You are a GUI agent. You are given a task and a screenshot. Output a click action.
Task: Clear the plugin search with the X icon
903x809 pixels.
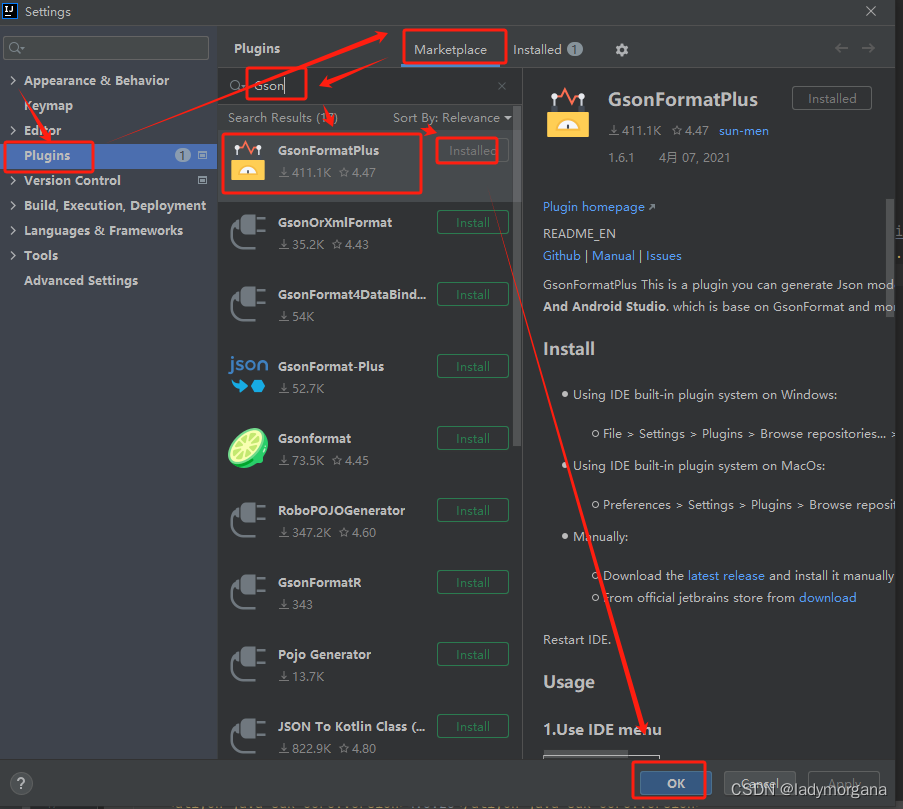pos(502,86)
